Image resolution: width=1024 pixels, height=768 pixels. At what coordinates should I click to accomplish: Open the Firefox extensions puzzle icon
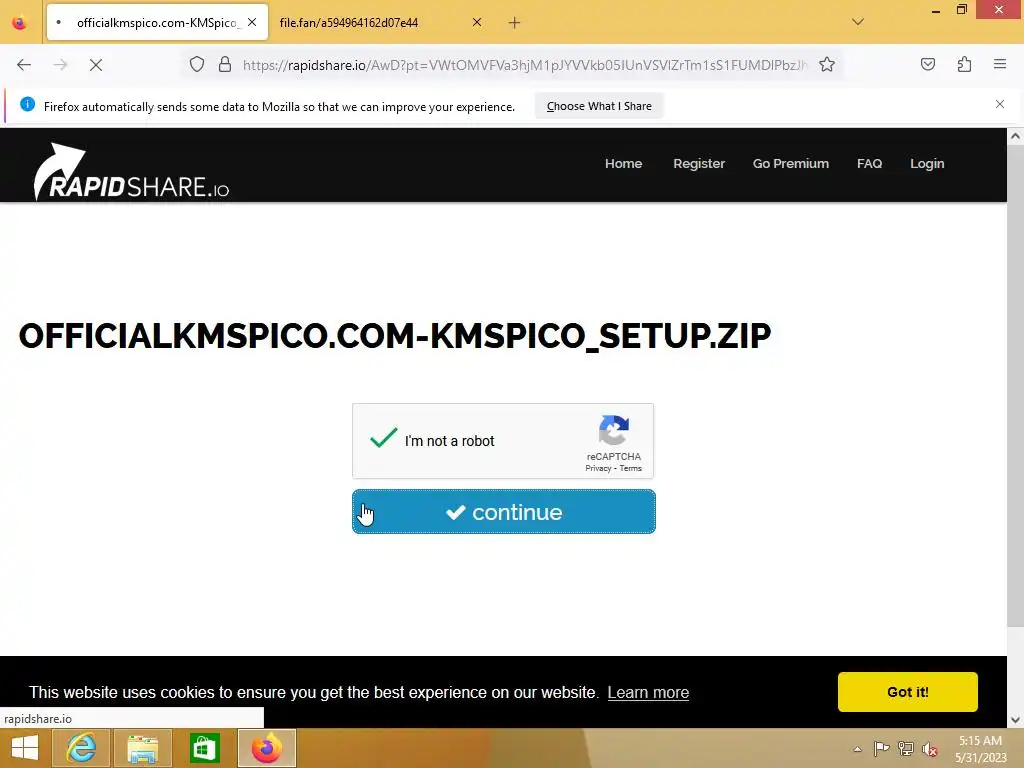click(x=964, y=65)
